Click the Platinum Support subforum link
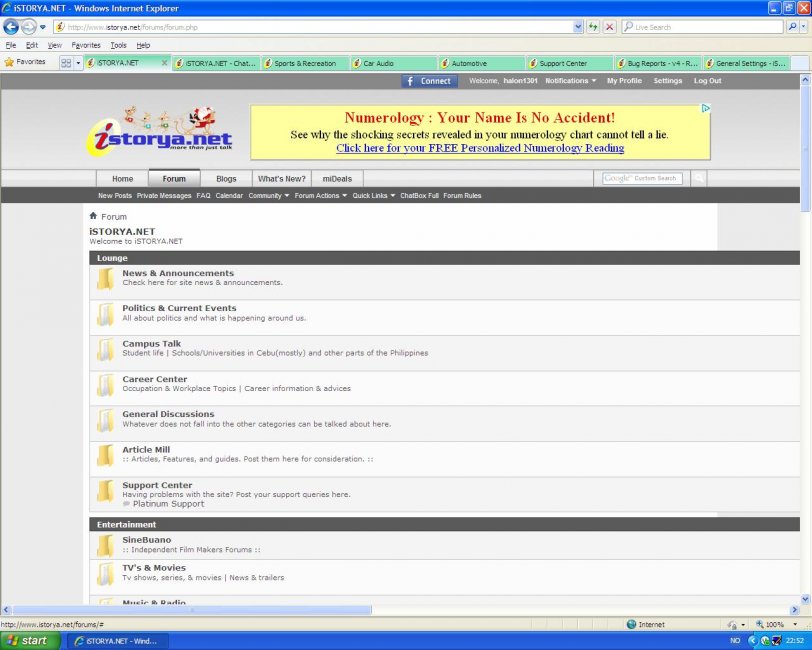The height and width of the screenshot is (650, 812). (168, 504)
